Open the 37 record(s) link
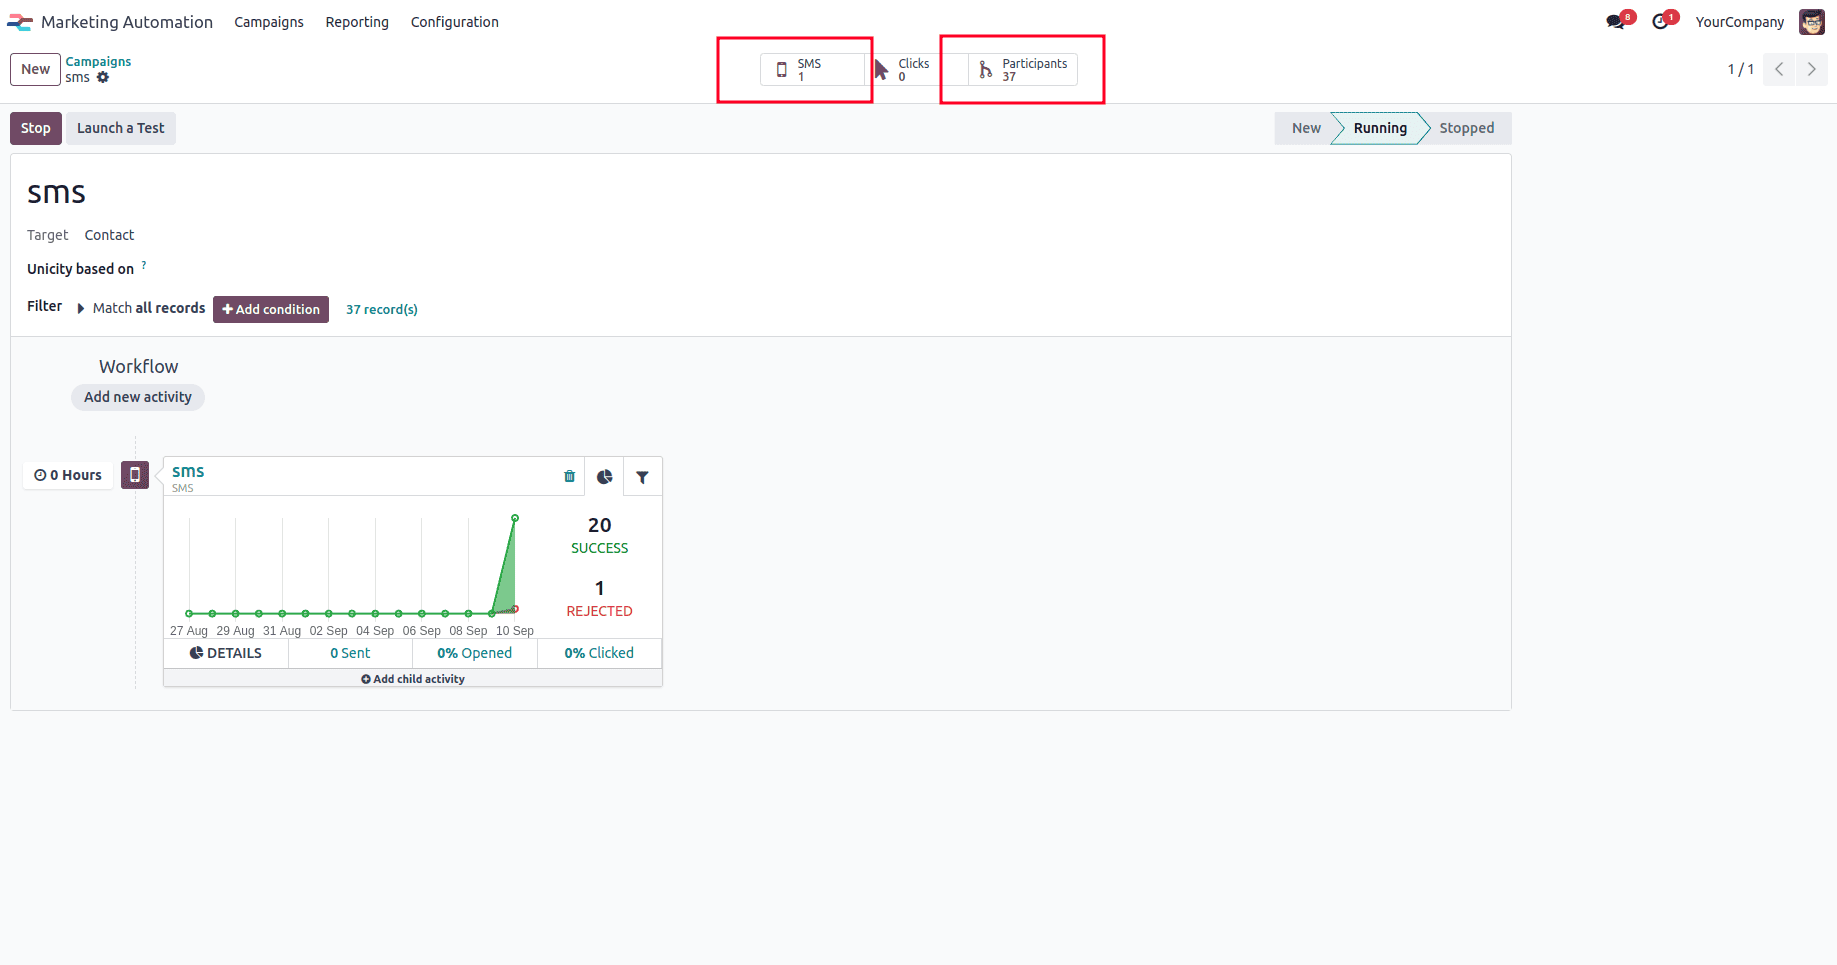The width and height of the screenshot is (1837, 965). pos(381,309)
